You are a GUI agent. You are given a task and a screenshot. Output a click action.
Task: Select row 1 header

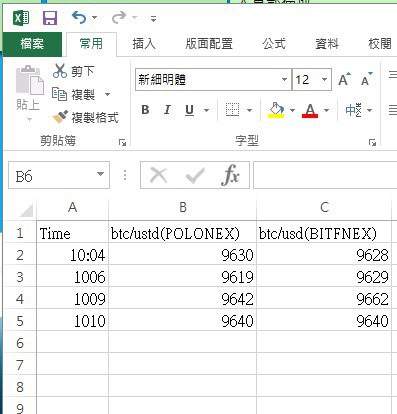point(20,233)
